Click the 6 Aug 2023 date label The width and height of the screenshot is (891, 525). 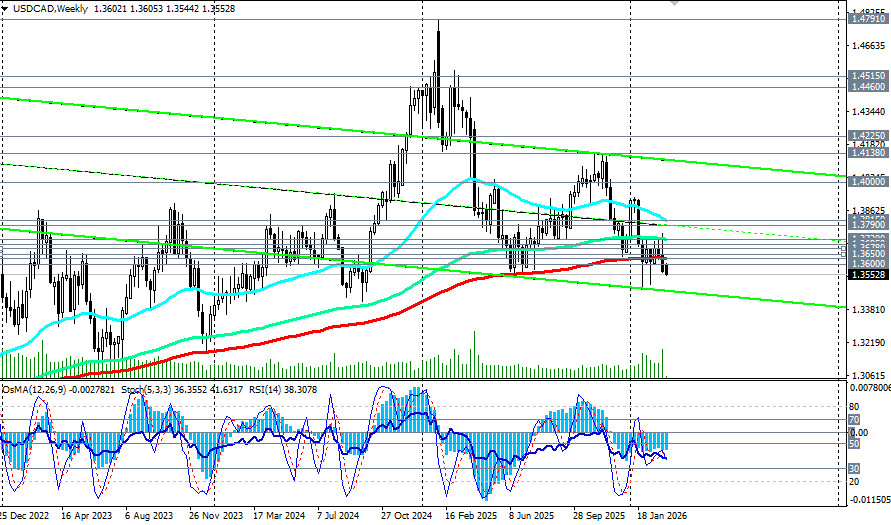click(149, 516)
